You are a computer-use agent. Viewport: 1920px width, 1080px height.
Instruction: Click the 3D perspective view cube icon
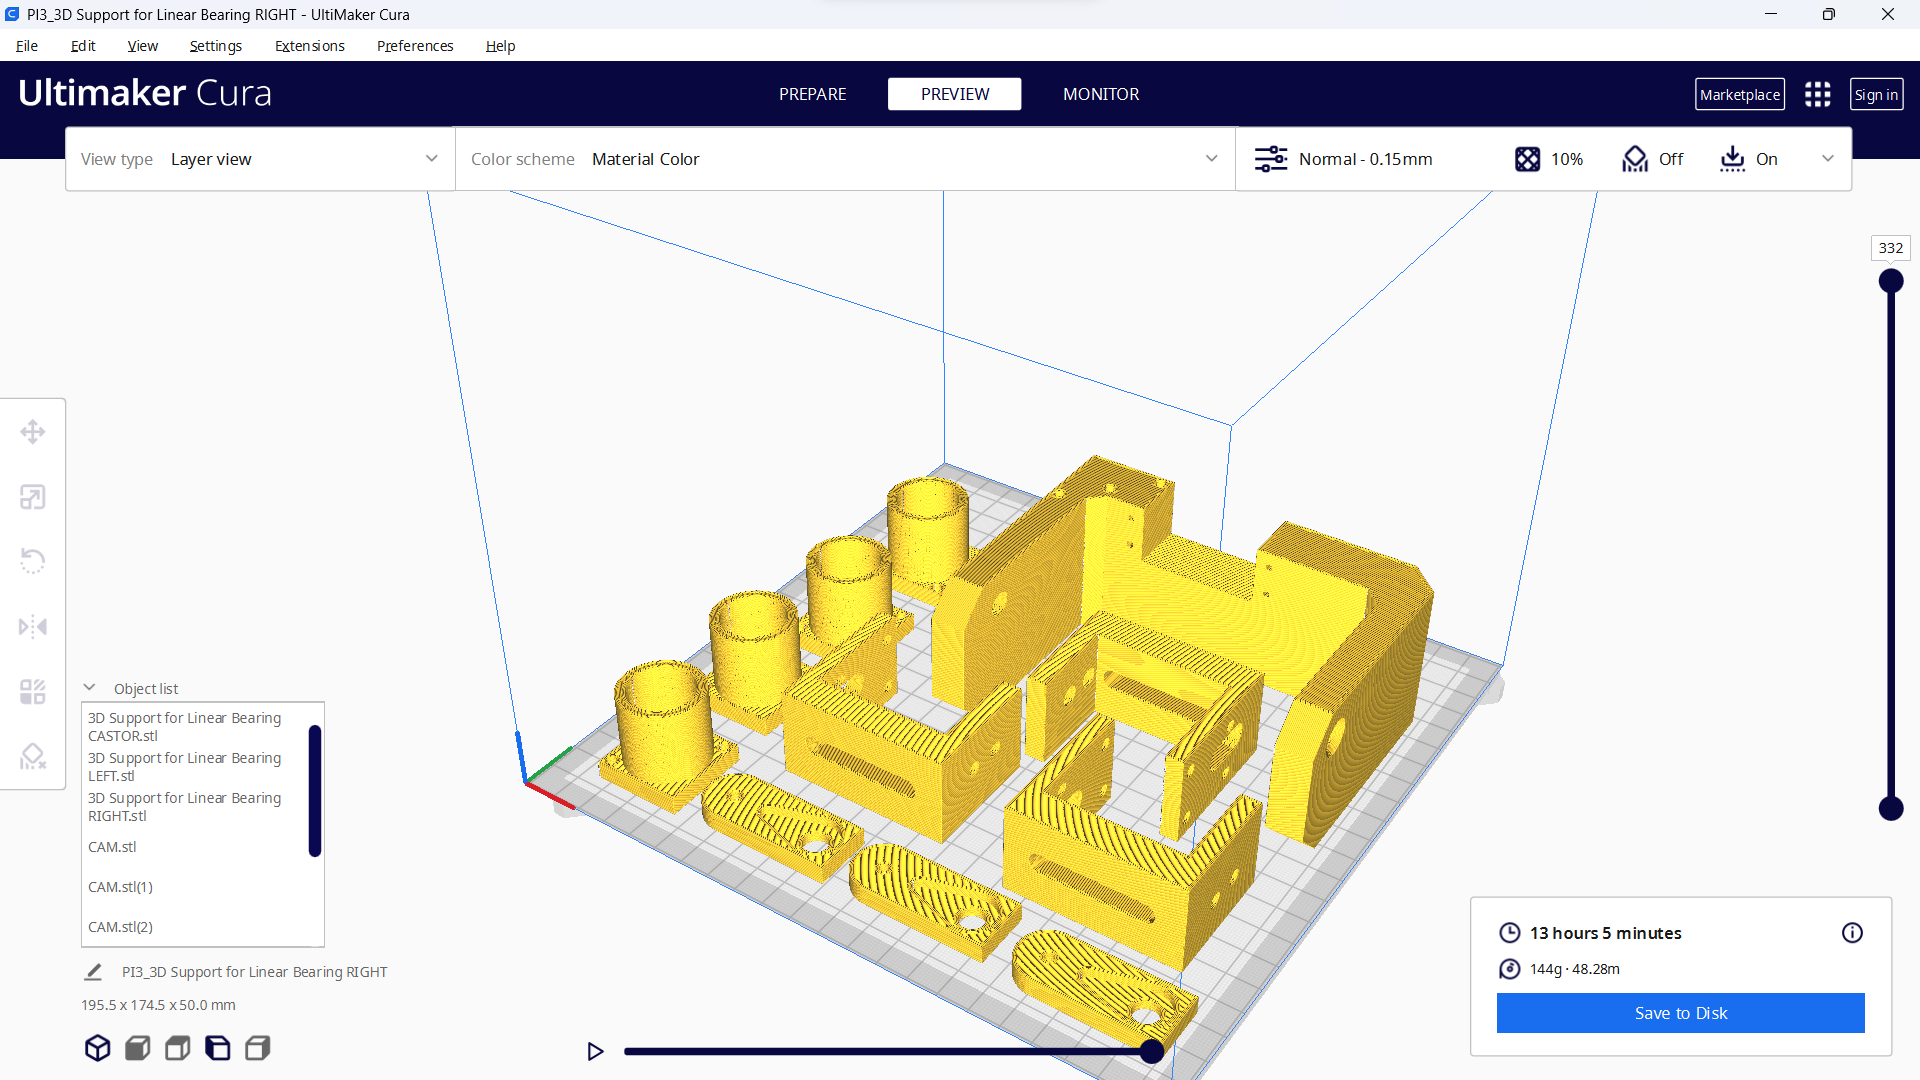coord(97,1048)
